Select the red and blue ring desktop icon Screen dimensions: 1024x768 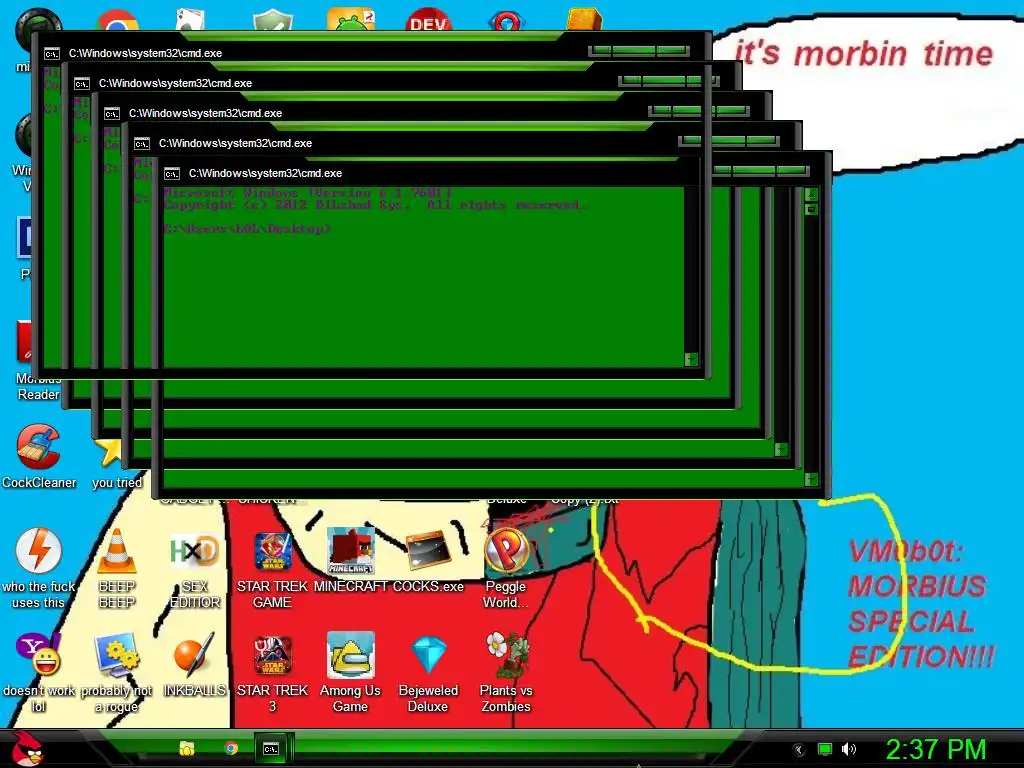tap(506, 20)
